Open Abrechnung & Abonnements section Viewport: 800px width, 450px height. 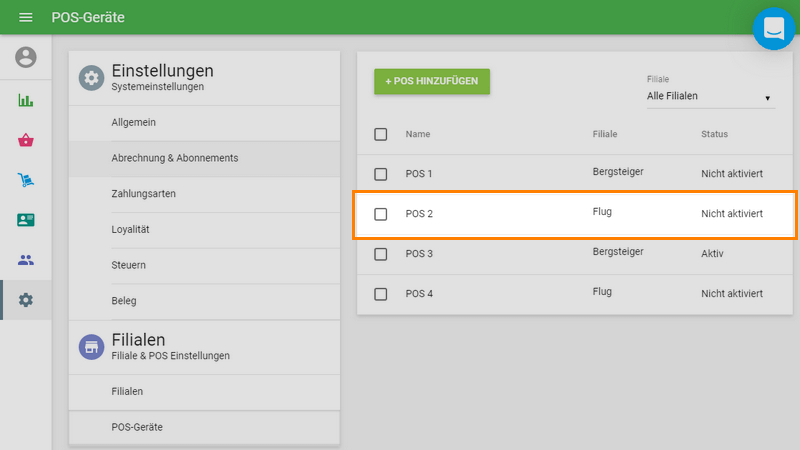point(204,158)
